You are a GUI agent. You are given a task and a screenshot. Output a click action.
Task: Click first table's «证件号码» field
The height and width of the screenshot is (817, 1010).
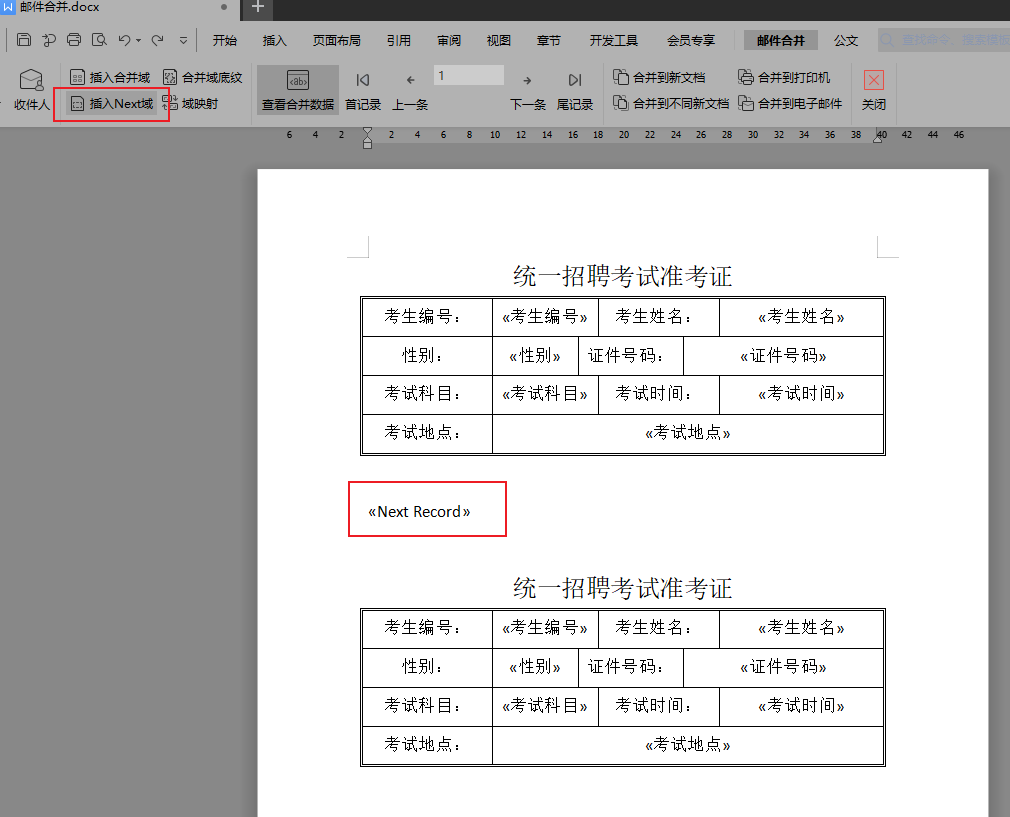[x=783, y=356]
